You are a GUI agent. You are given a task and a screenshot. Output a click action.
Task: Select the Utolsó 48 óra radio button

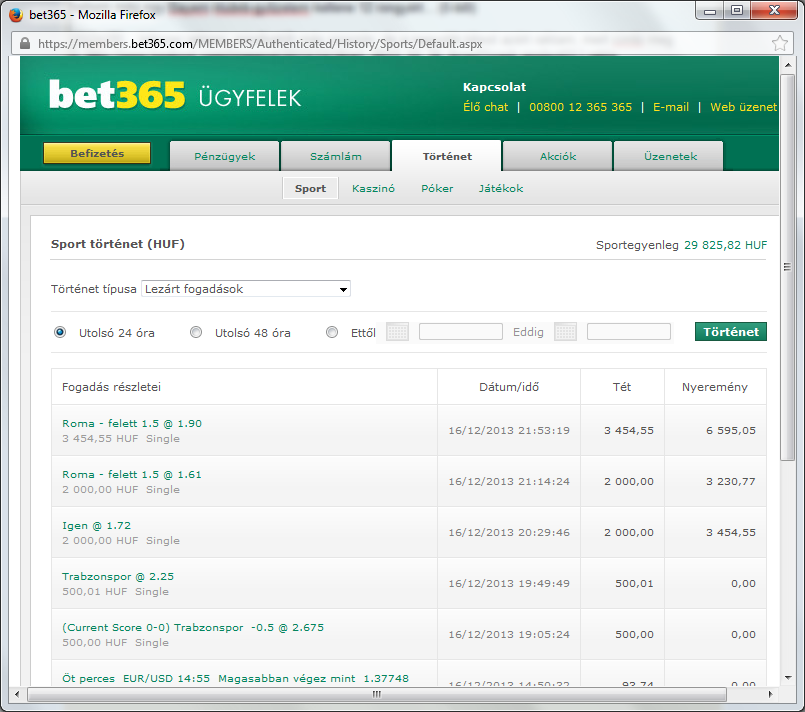(196, 332)
